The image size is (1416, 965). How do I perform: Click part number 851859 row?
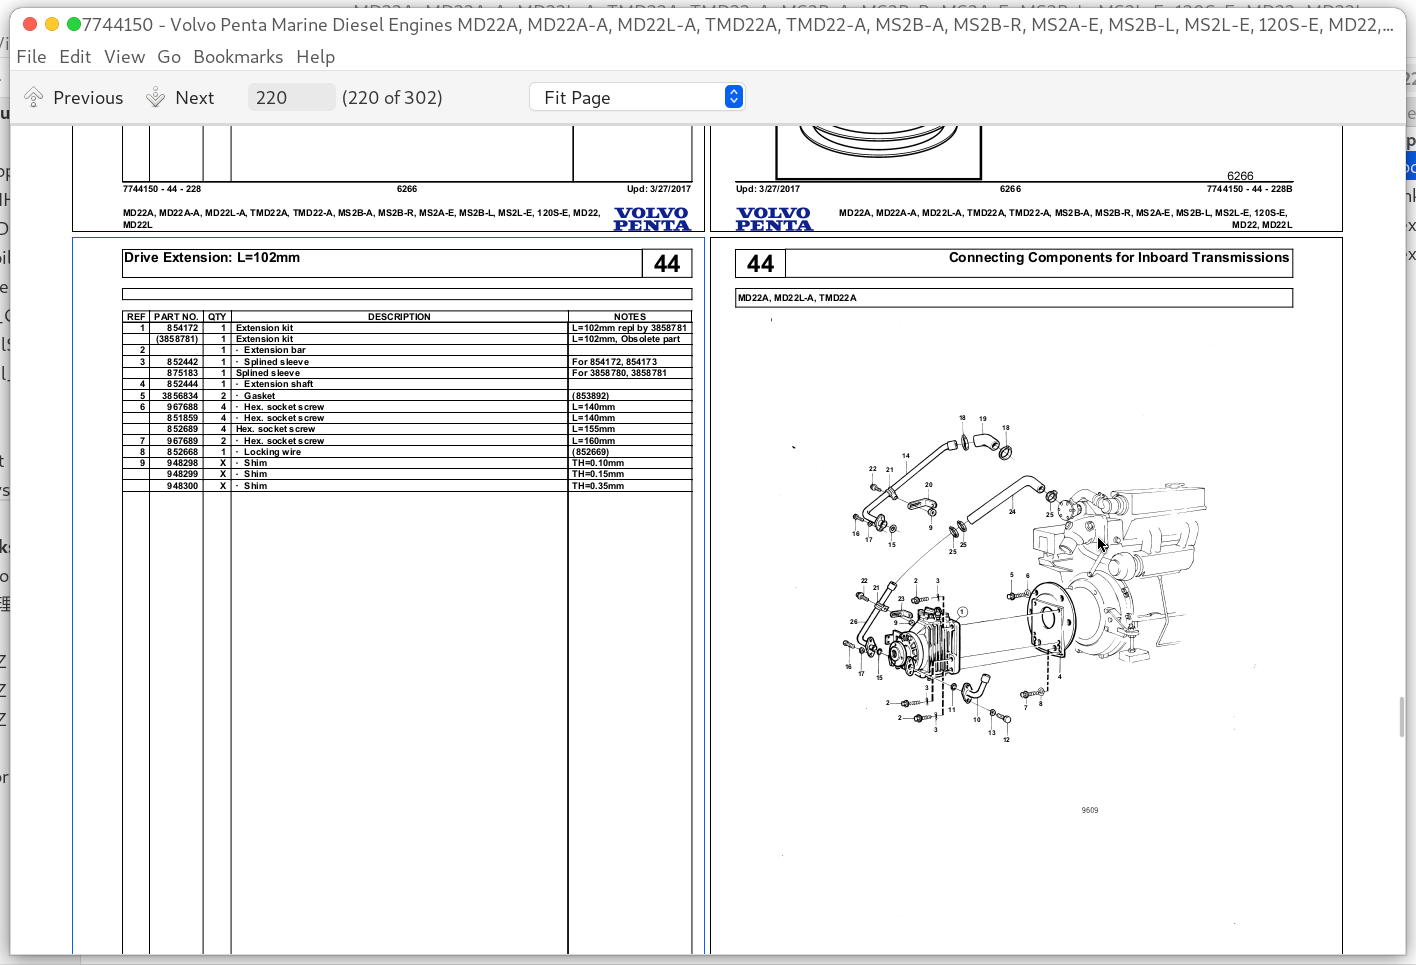coord(407,418)
